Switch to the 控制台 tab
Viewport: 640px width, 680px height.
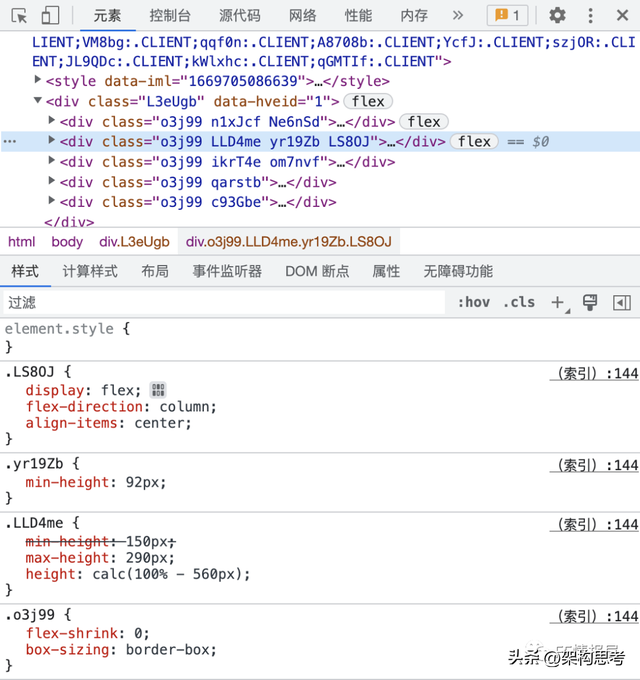pos(170,16)
